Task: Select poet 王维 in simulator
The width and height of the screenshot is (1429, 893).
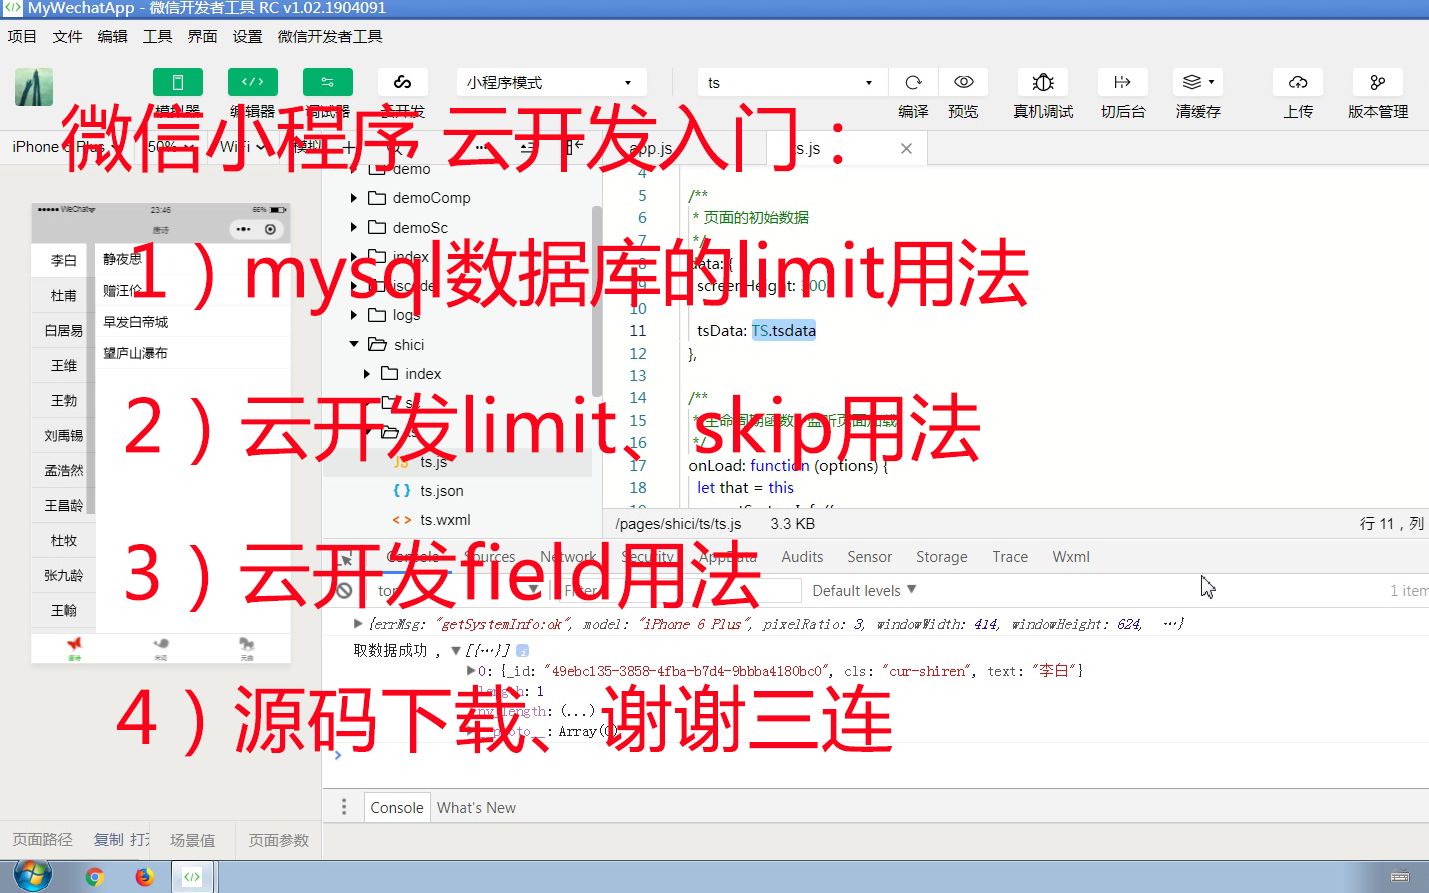Action: (x=63, y=365)
